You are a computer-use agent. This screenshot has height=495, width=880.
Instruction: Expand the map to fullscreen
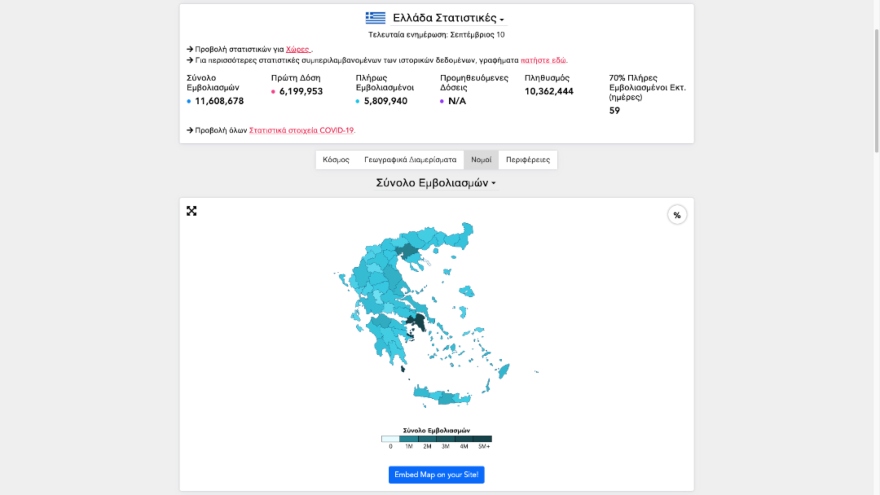coord(191,211)
